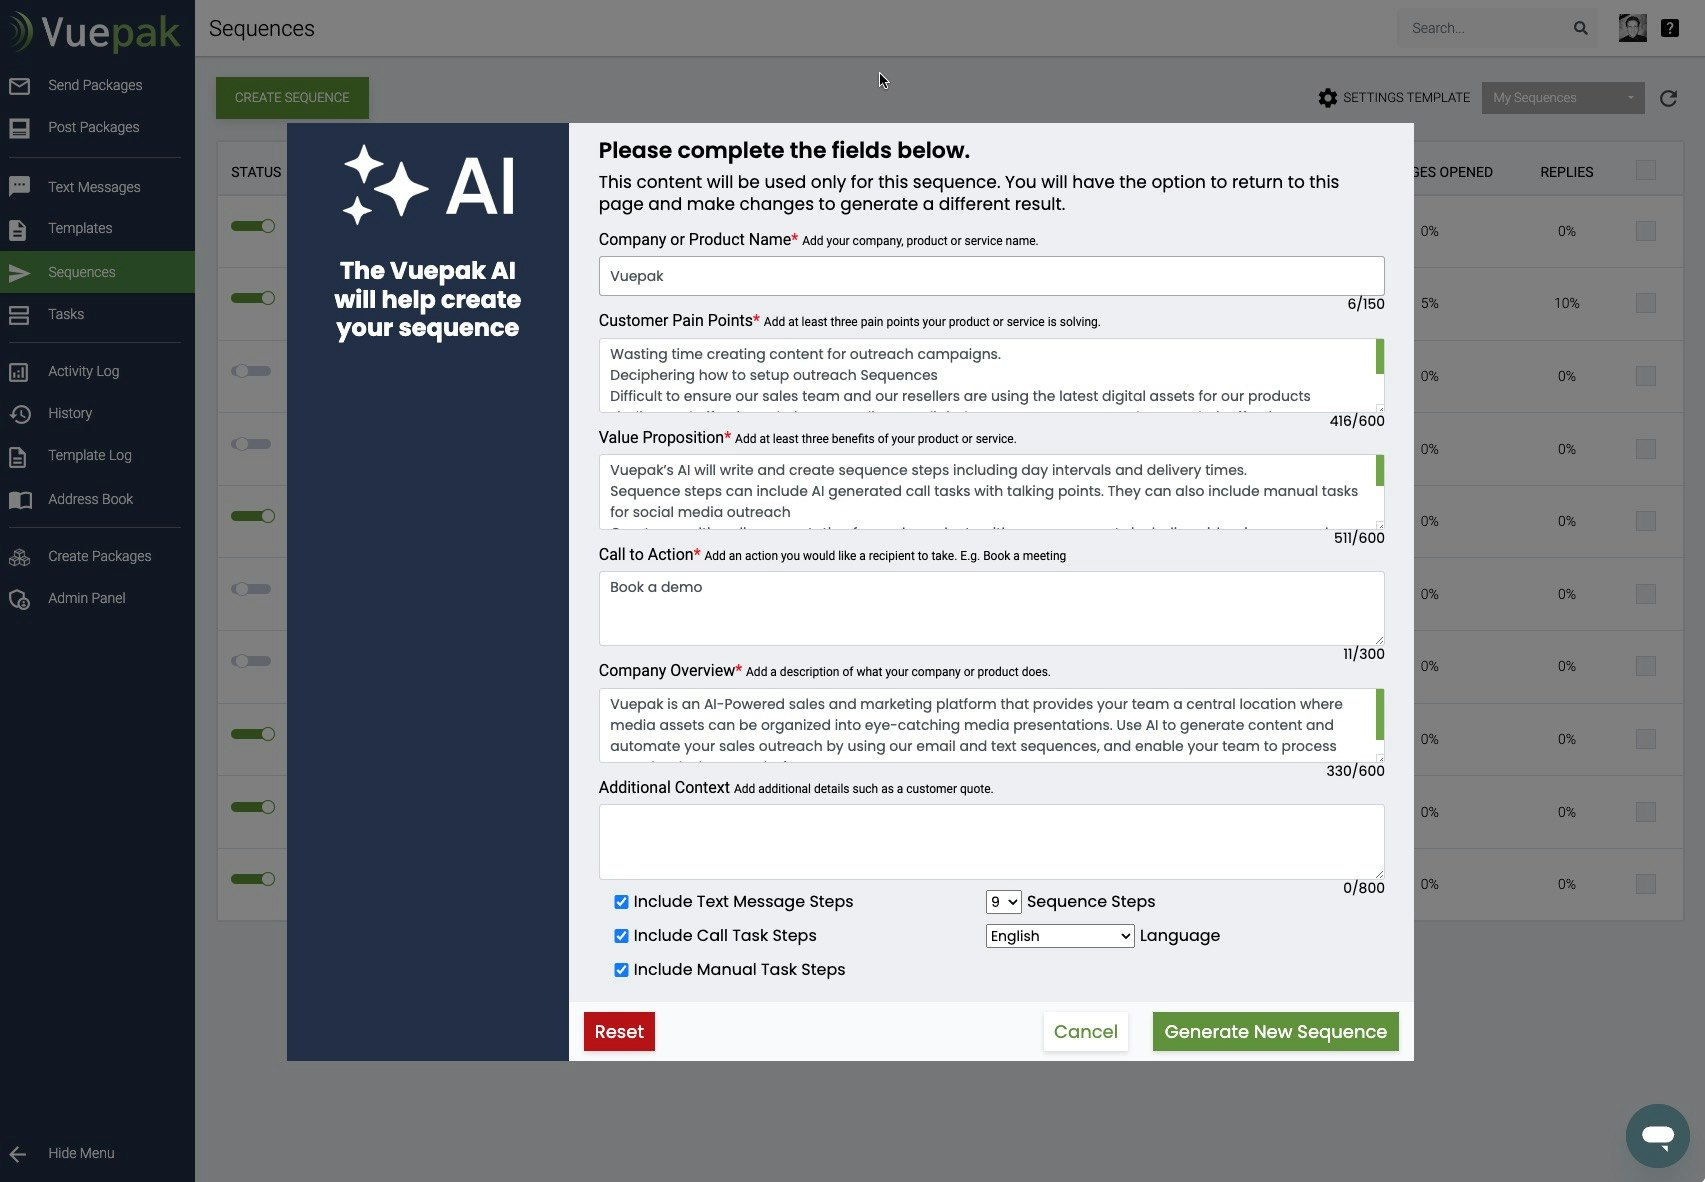Click the Admin Panel shield icon
Screen dimensions: 1705x1182
[x=19, y=599]
